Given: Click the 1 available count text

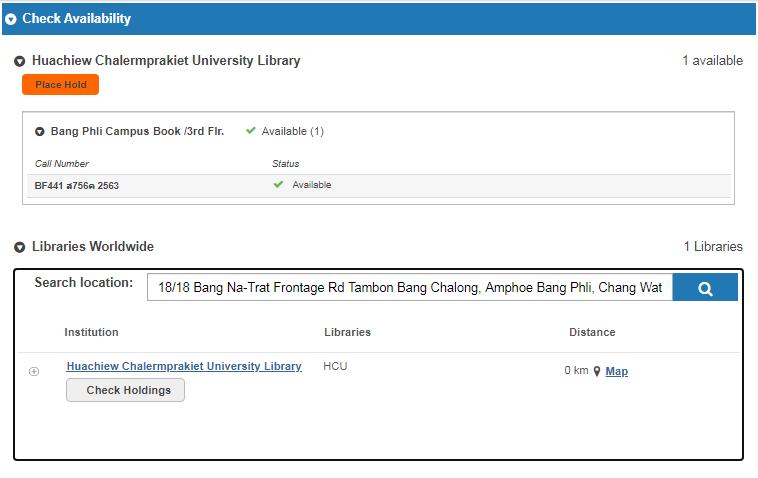Looking at the screenshot, I should coord(713,60).
